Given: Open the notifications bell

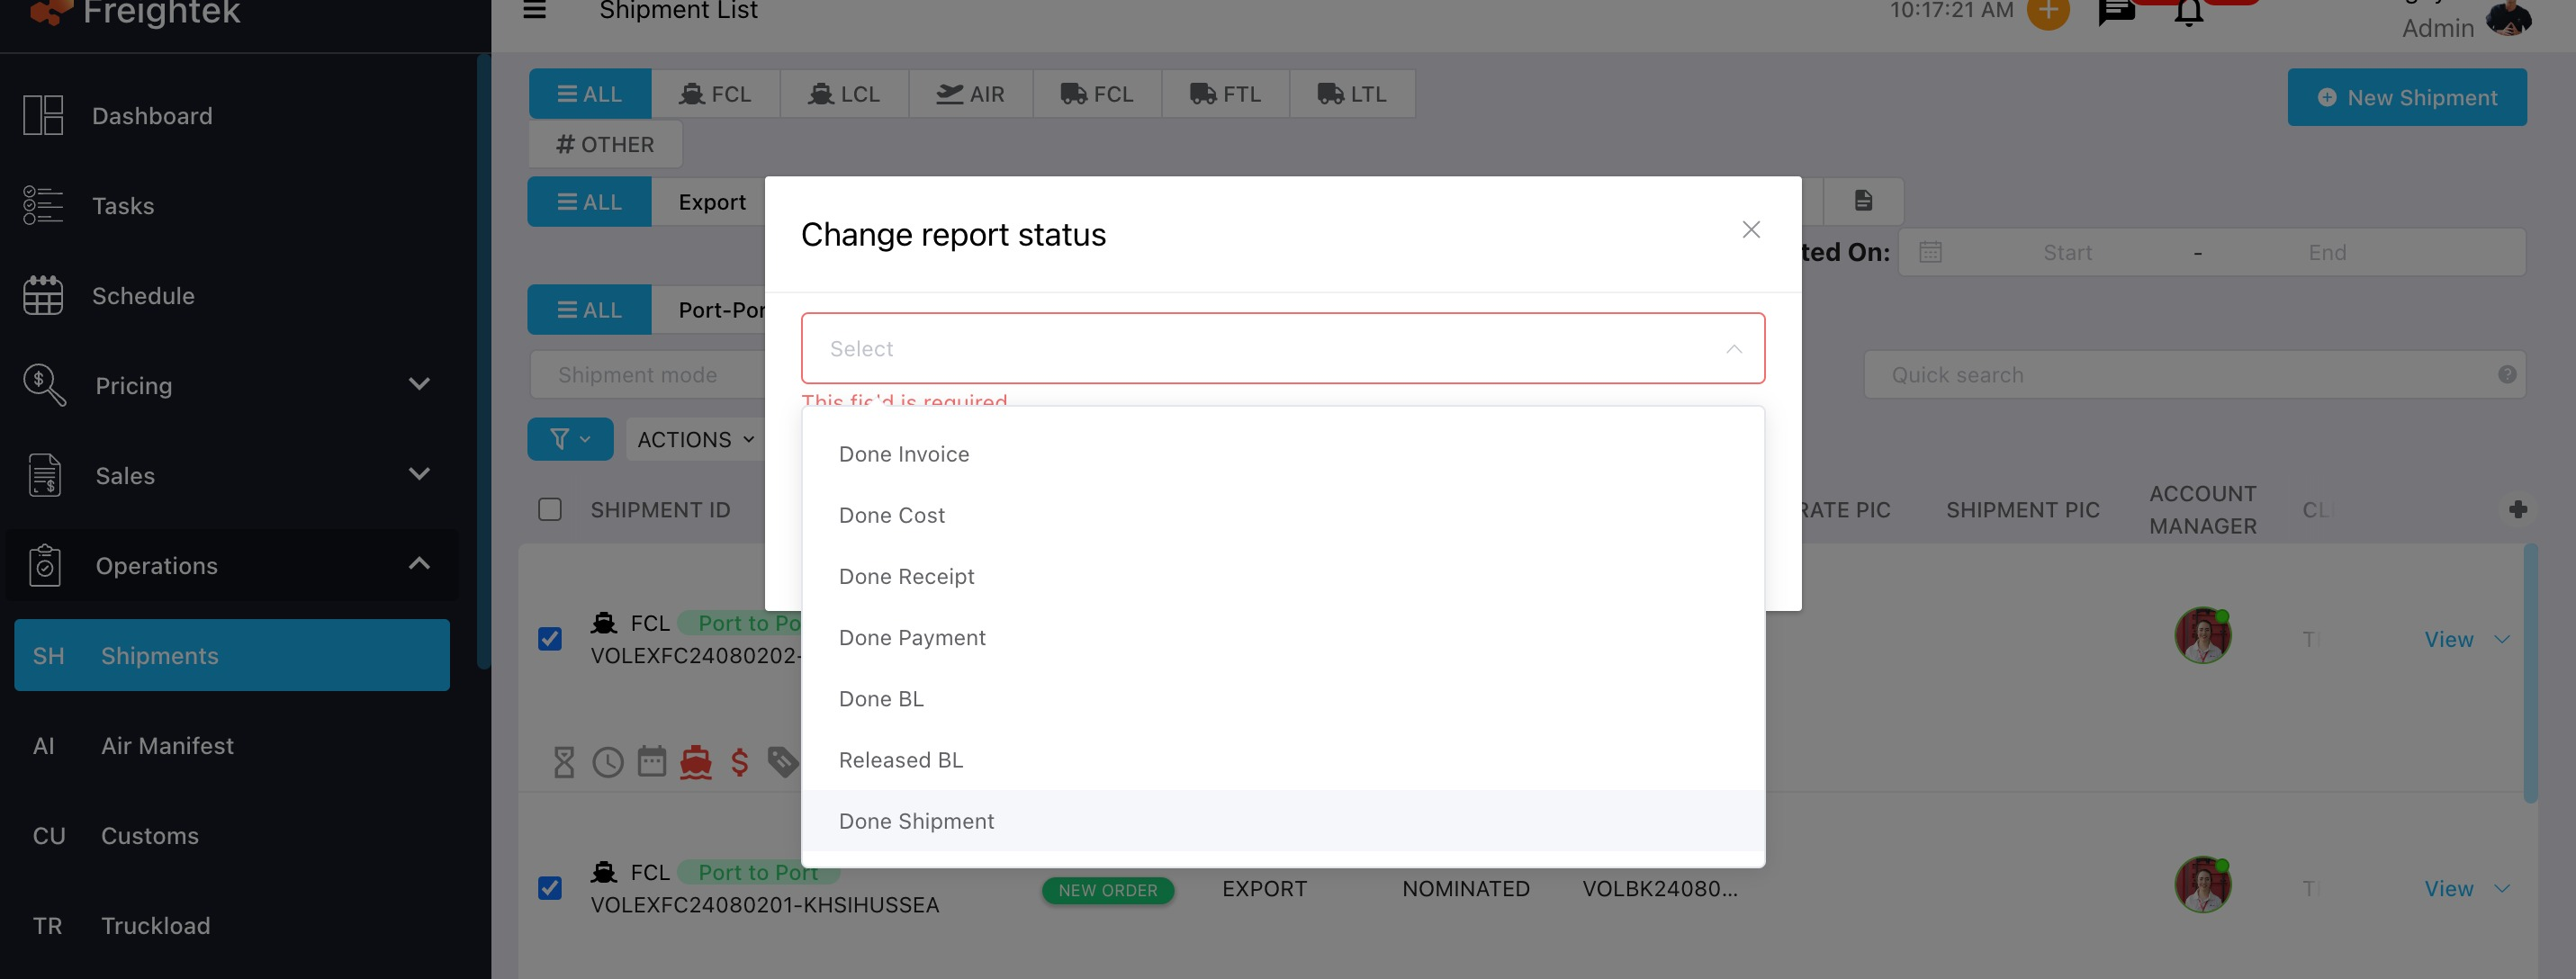Looking at the screenshot, I should click(x=2188, y=14).
